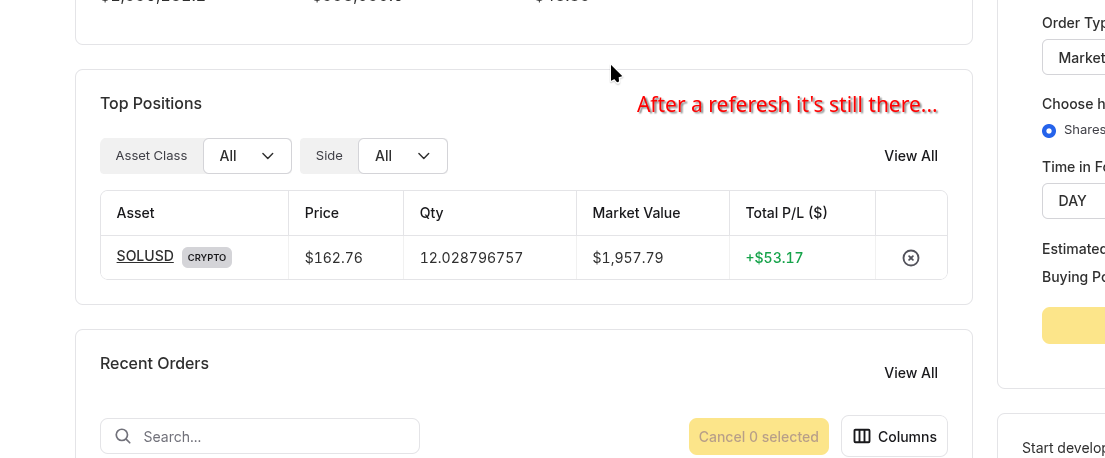Click the Market Value column header
This screenshot has width=1105, height=458.
pyautogui.click(x=636, y=213)
